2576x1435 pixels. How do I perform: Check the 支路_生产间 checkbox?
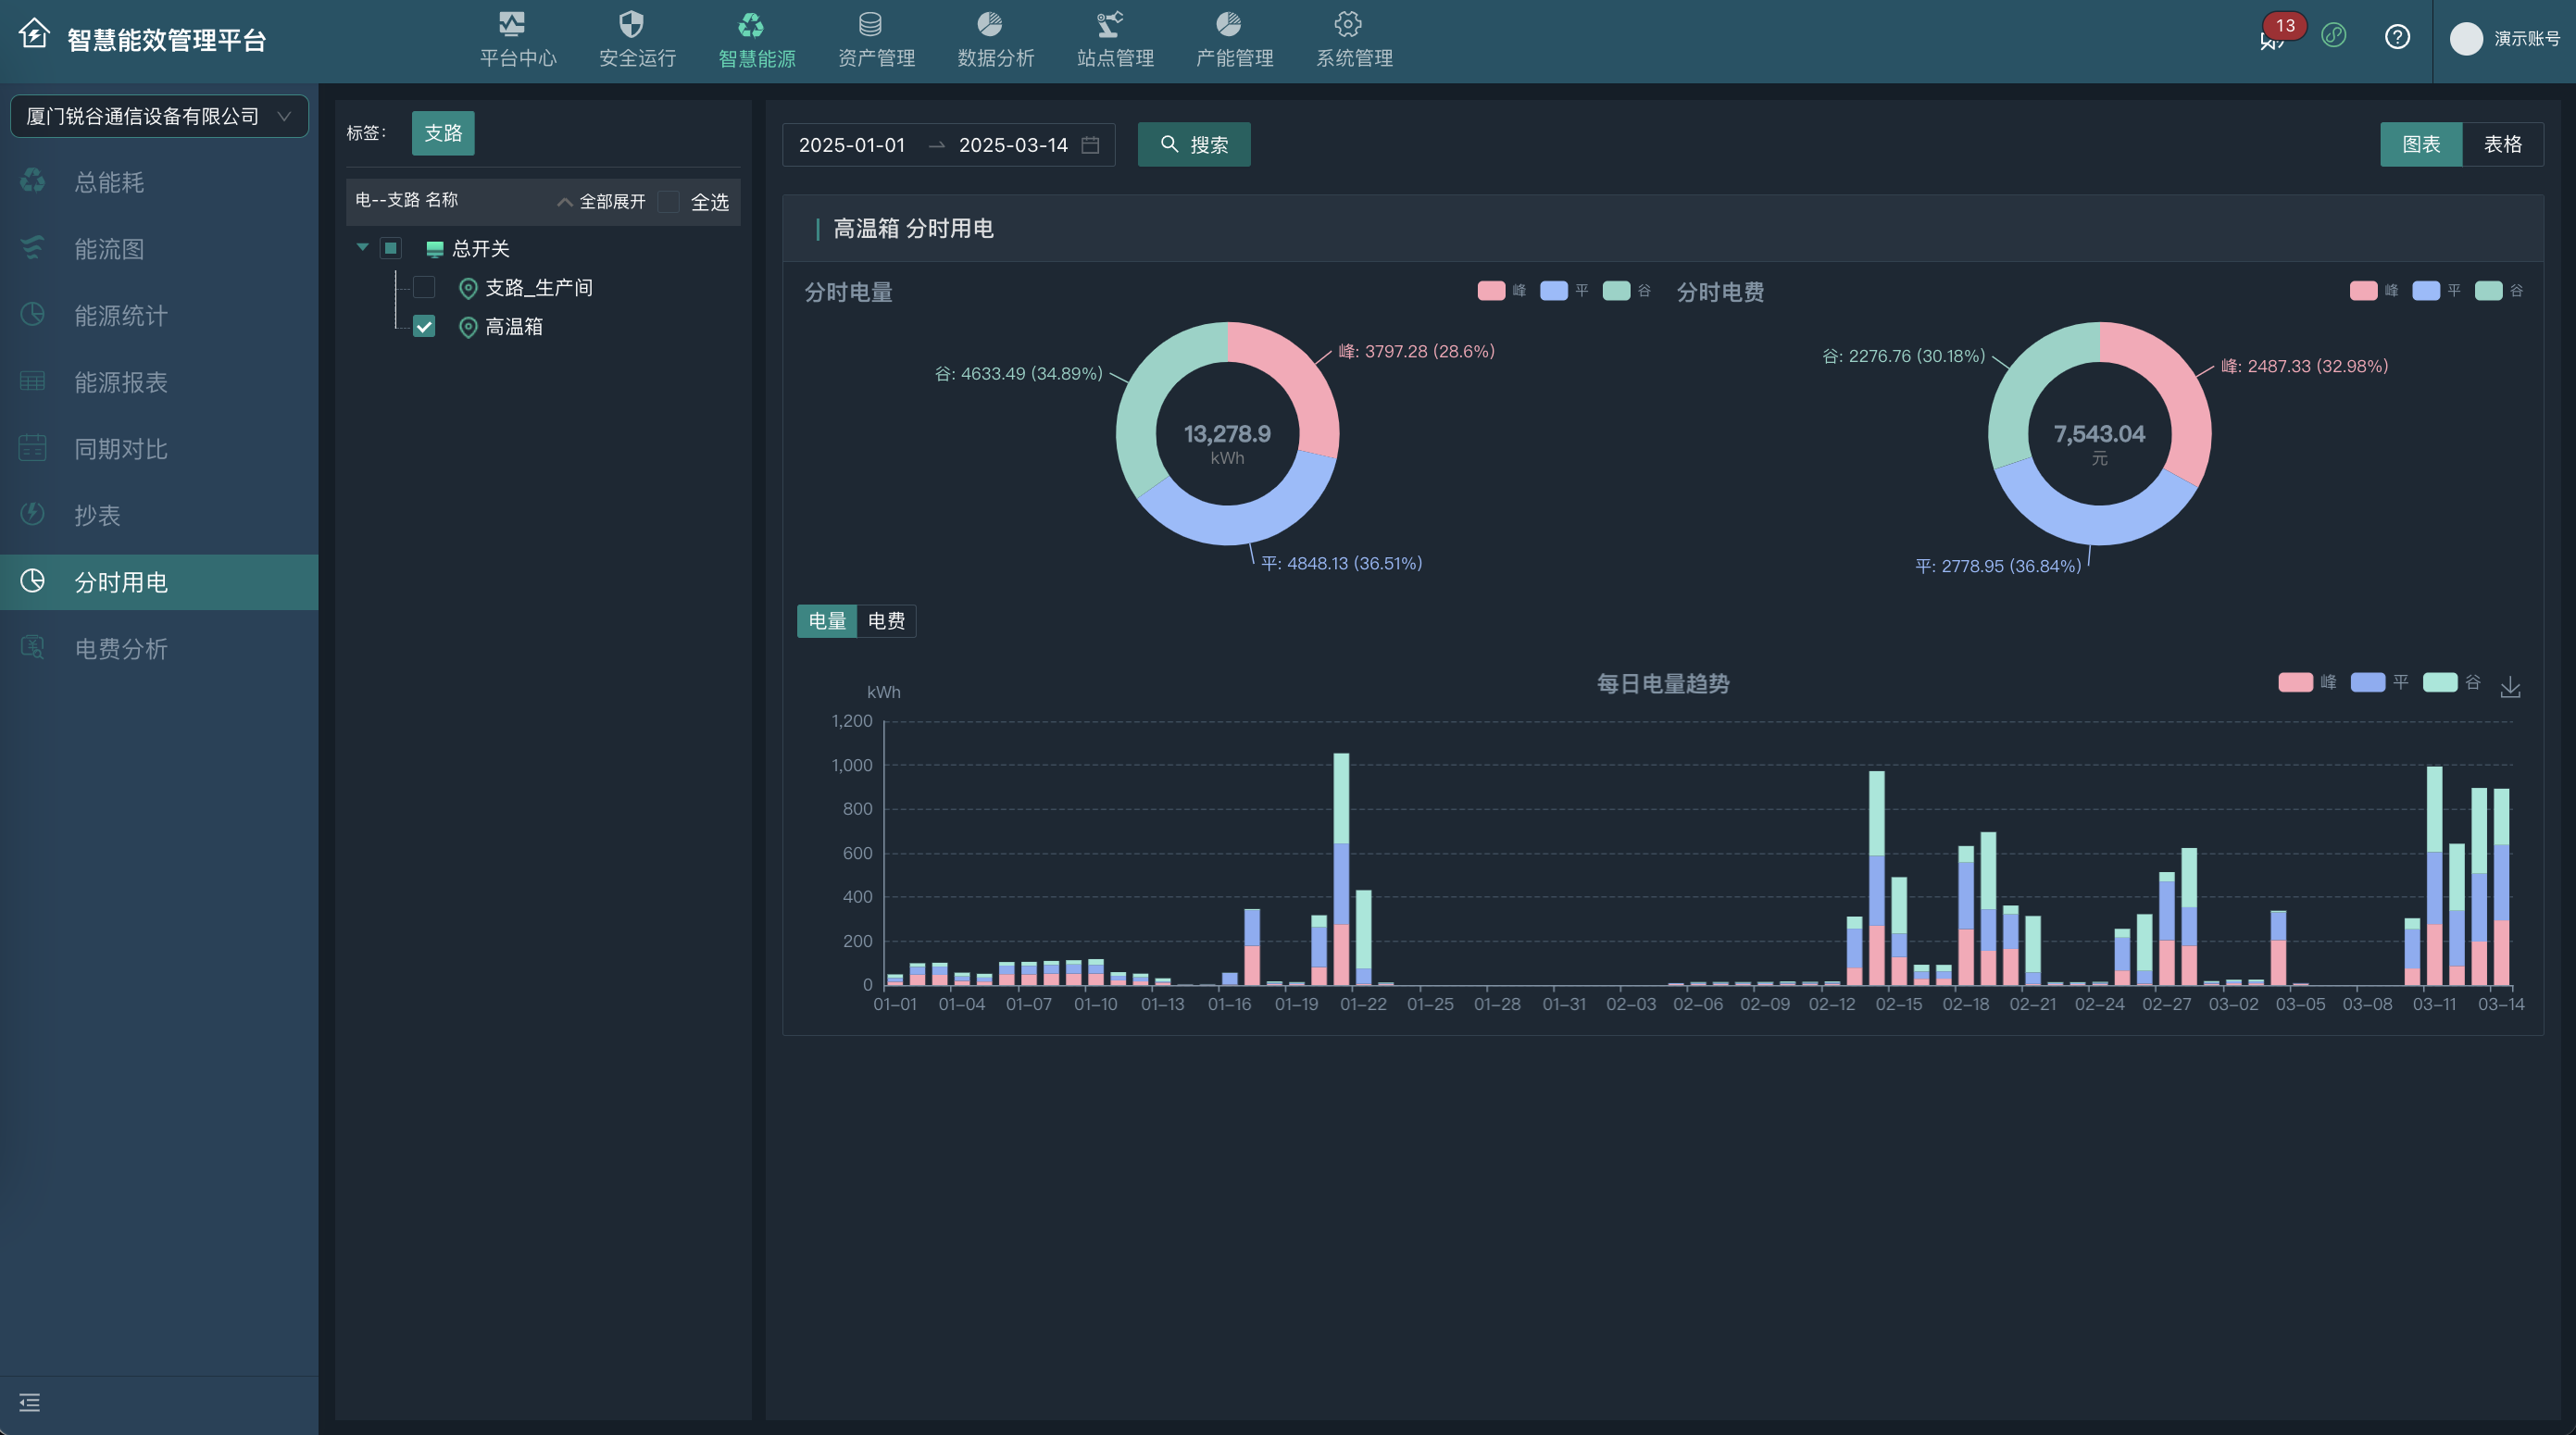[x=424, y=288]
